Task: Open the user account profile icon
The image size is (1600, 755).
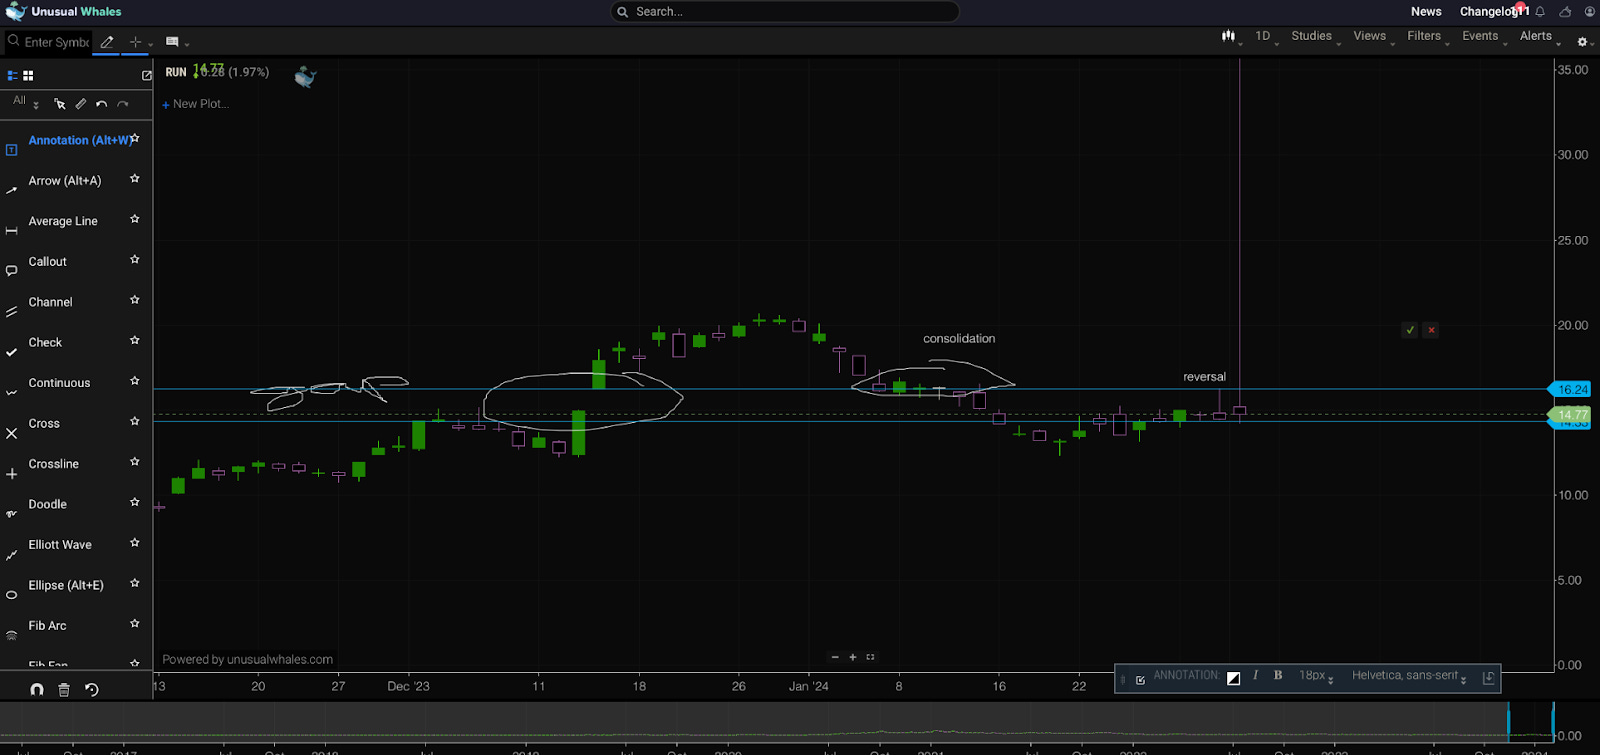Action: click(x=1589, y=12)
